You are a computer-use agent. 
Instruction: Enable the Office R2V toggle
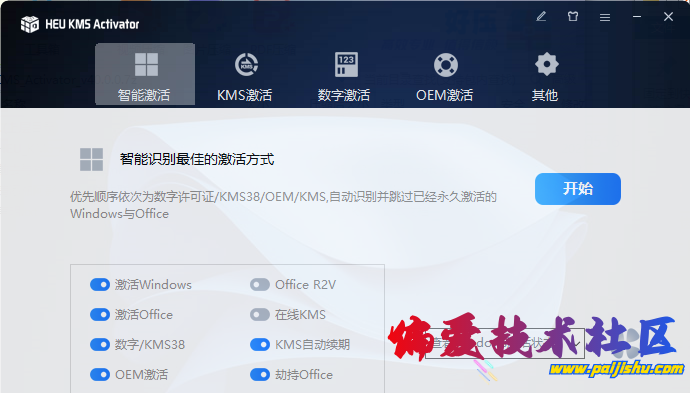tap(260, 285)
